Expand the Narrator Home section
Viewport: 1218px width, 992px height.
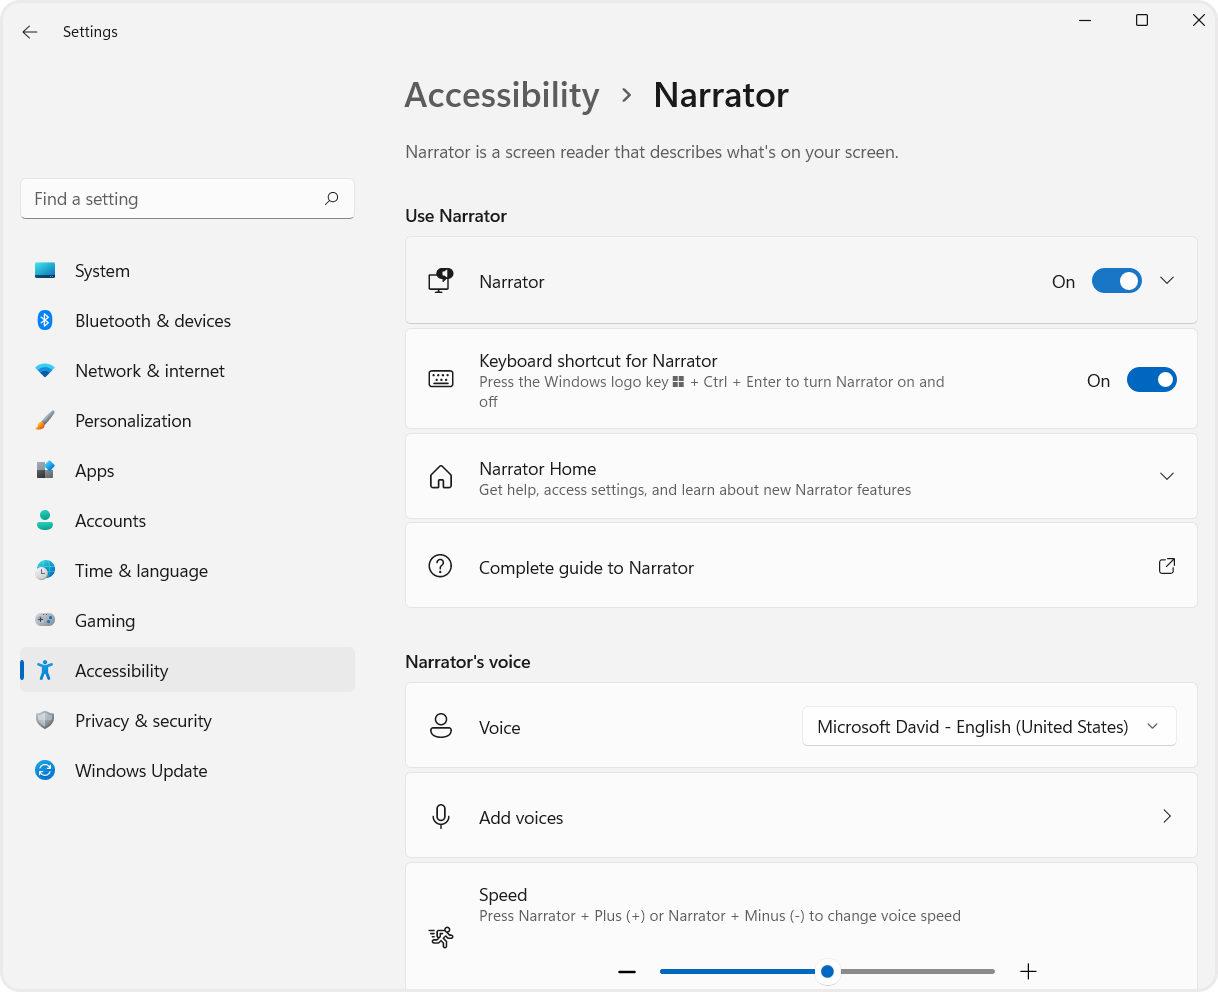click(1167, 476)
